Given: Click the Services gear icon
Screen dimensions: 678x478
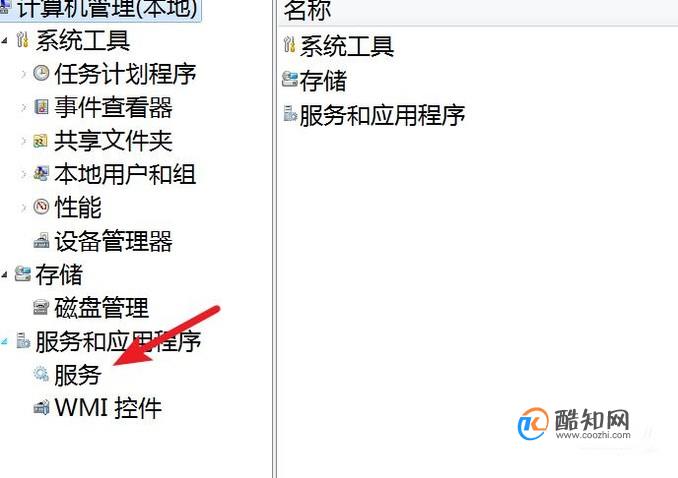Looking at the screenshot, I should coord(41,374).
